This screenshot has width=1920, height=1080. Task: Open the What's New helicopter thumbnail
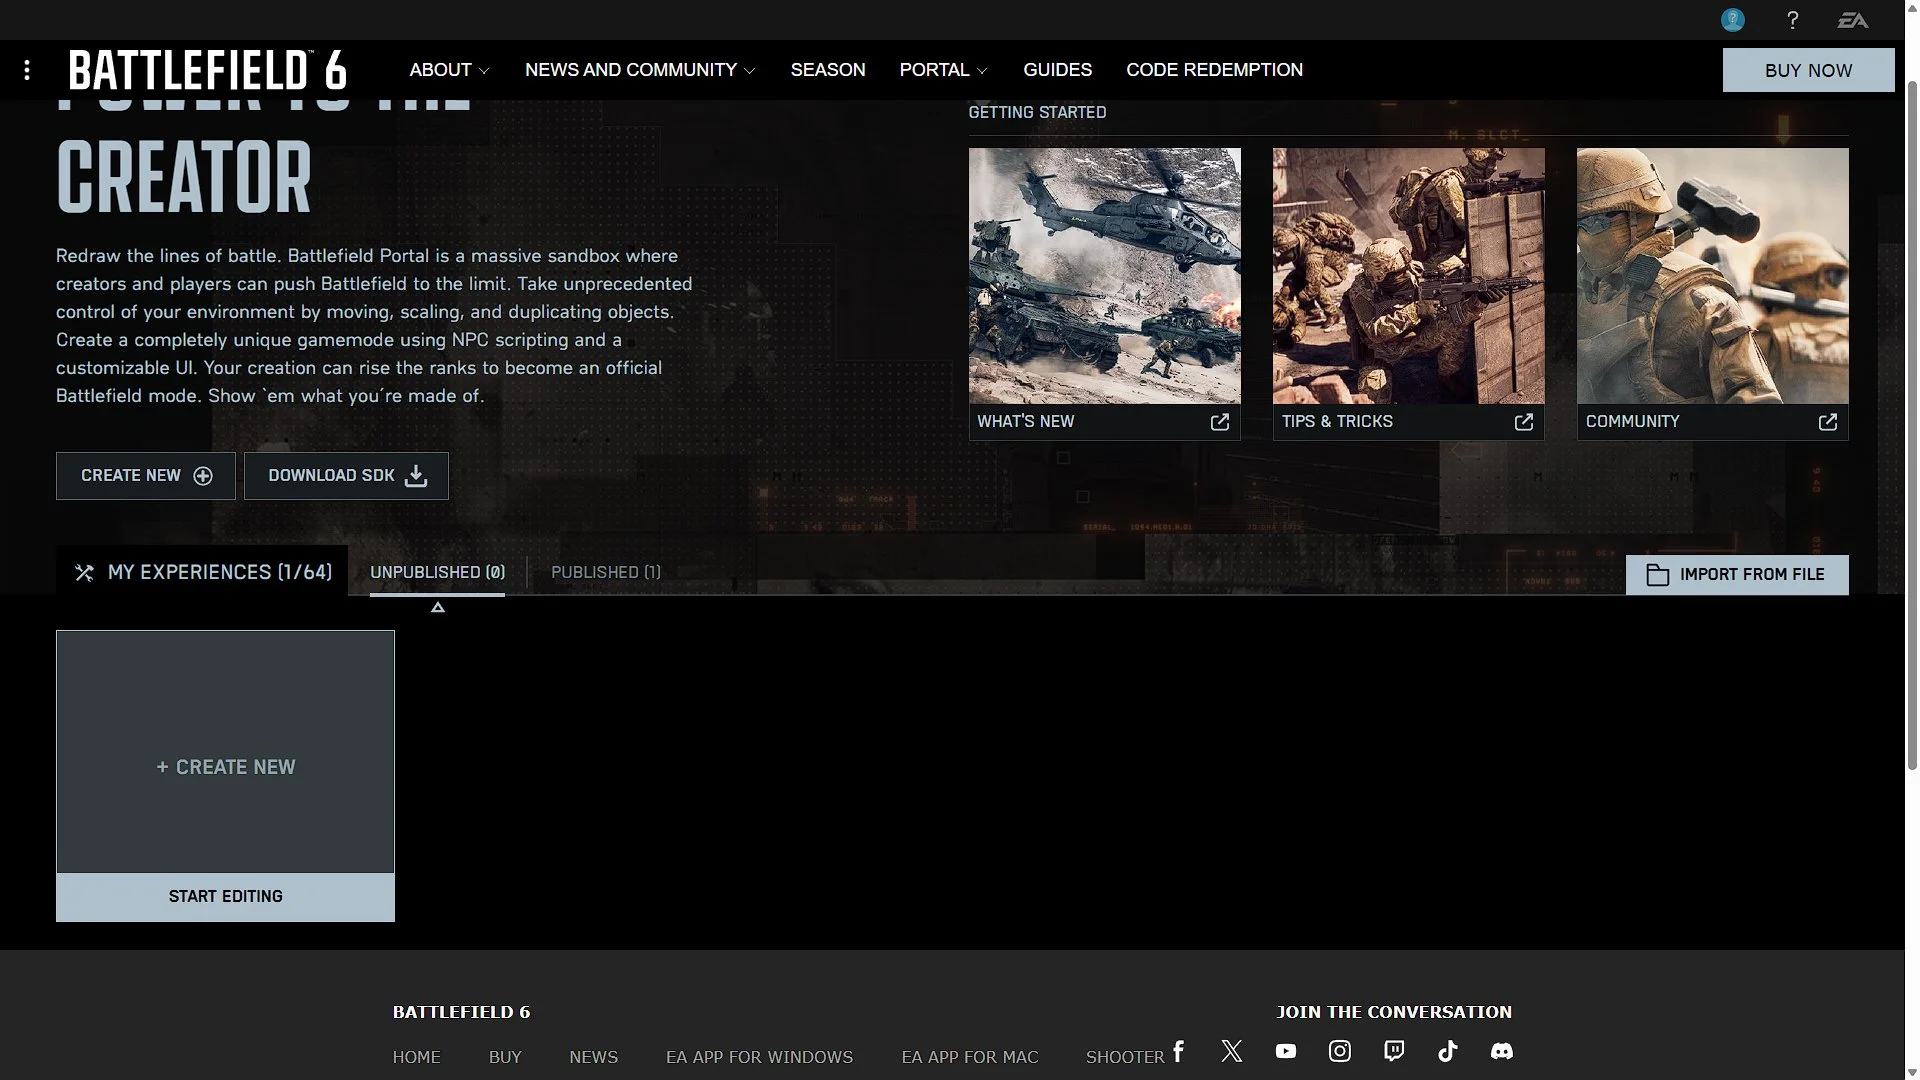[1104, 276]
